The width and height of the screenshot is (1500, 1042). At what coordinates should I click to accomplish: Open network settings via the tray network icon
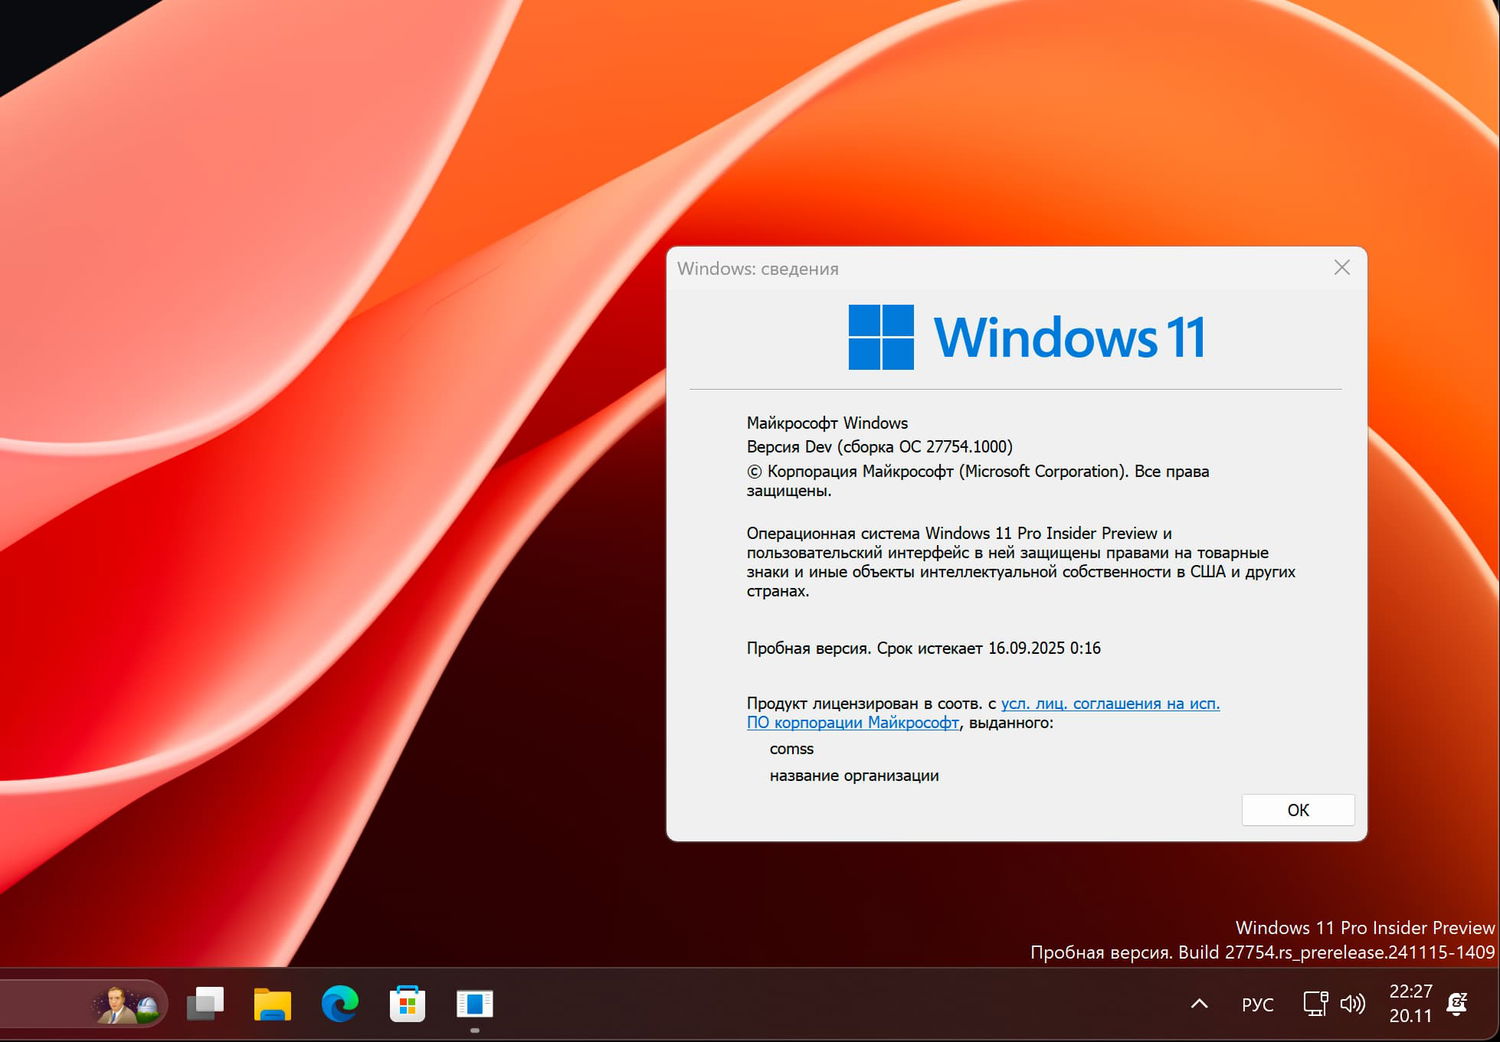[x=1313, y=1003]
